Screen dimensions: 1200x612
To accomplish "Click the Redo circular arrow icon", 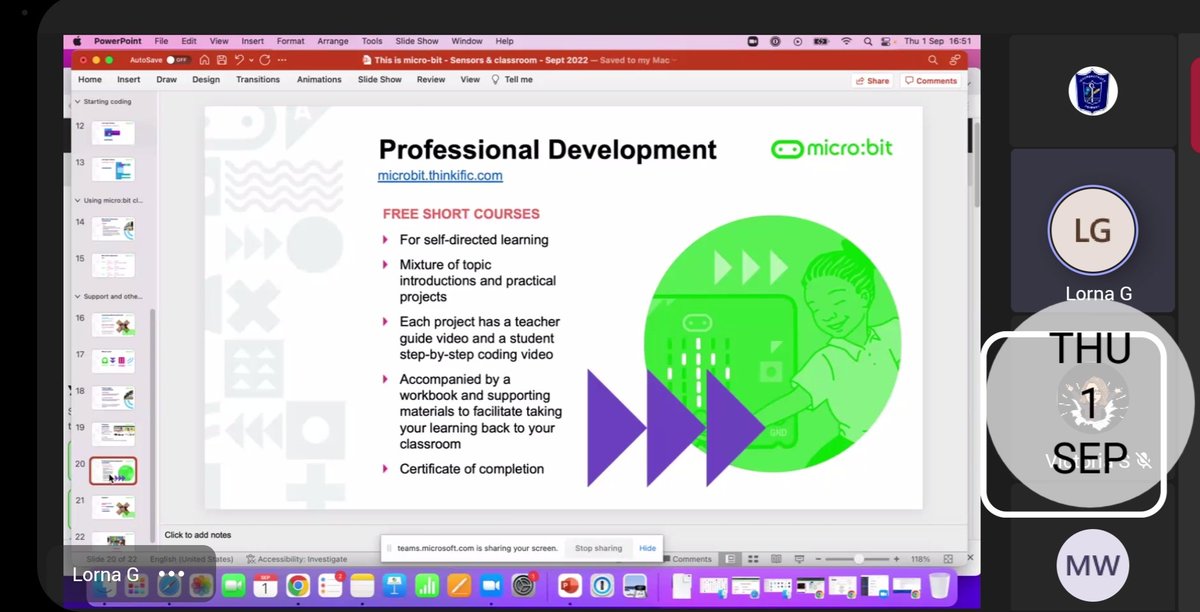I will click(264, 60).
